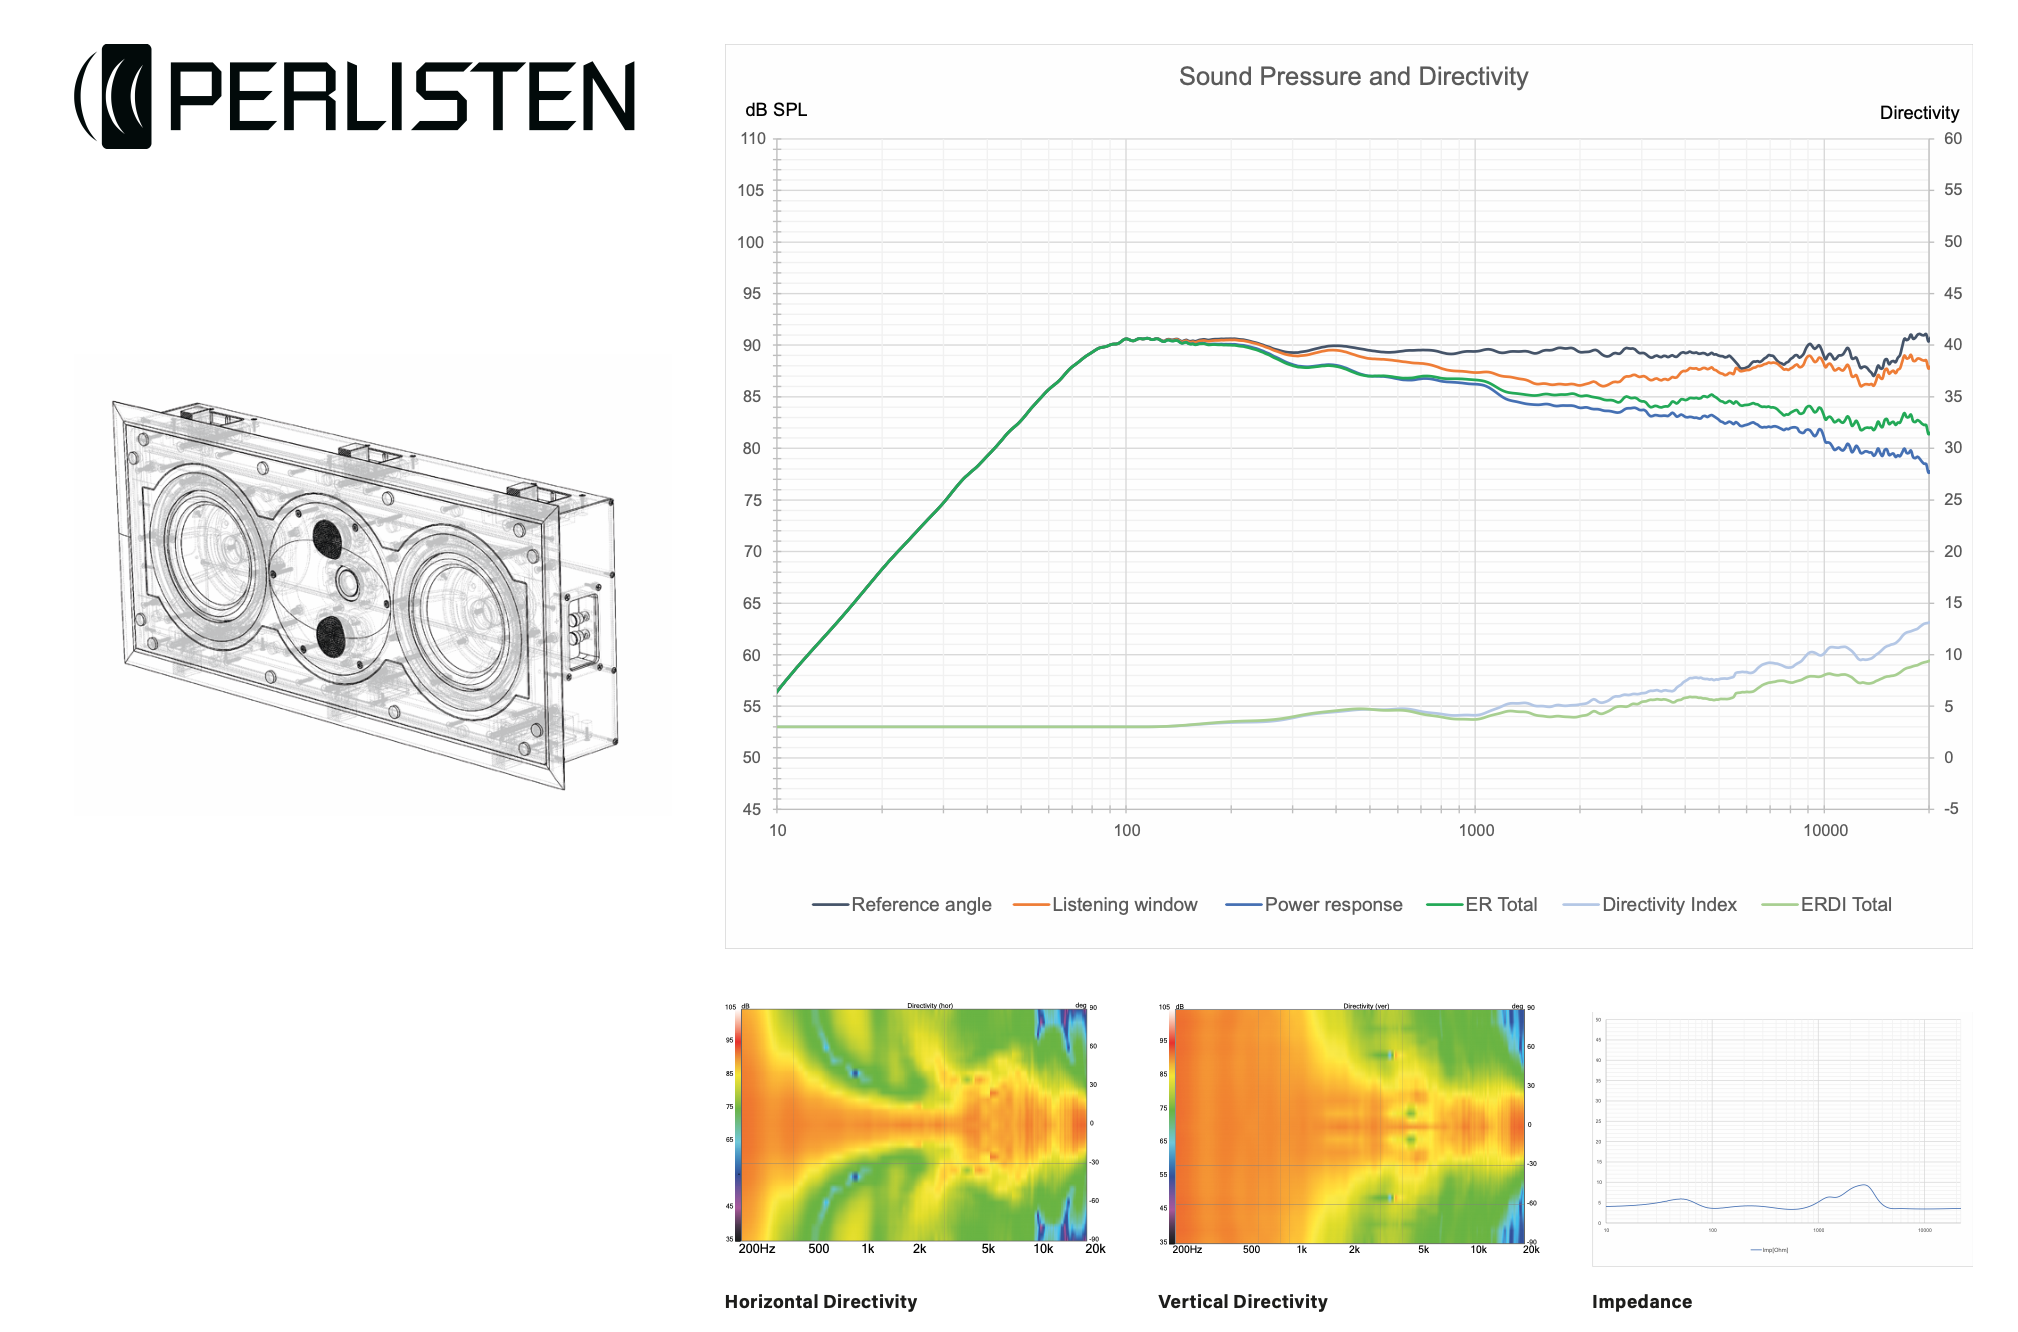This screenshot has height=1332, width=2018.
Task: Click the Vertical Directivity caption
Action: pos(1242,1301)
